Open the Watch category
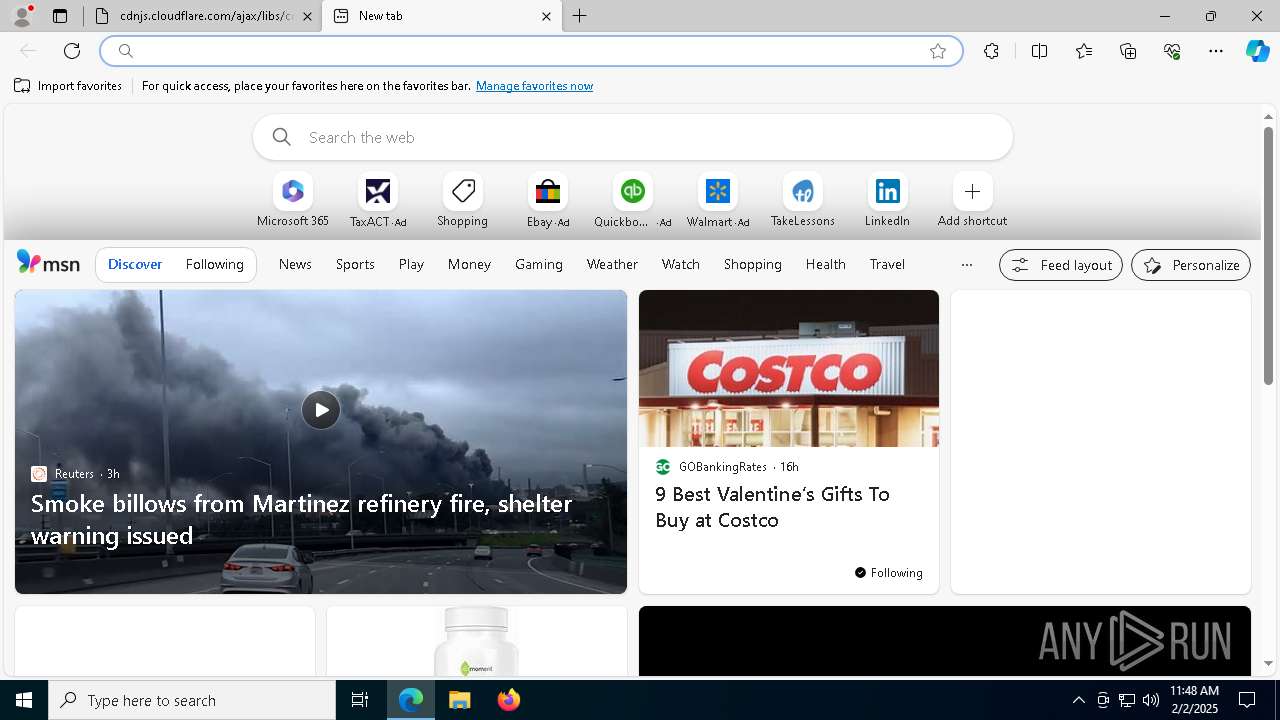1280x720 pixels. point(681,264)
